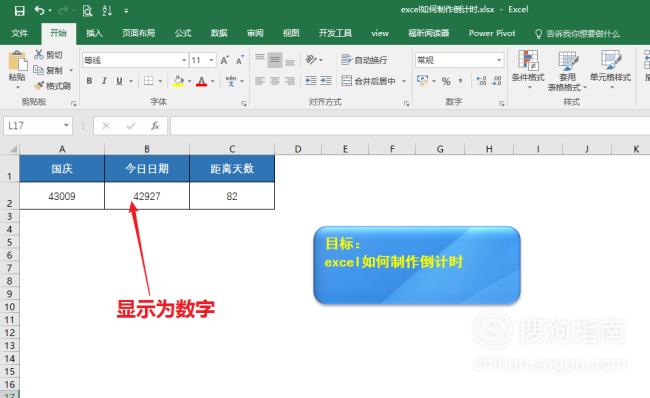Toggle 自动换行 (Wrap Text)

[x=364, y=60]
